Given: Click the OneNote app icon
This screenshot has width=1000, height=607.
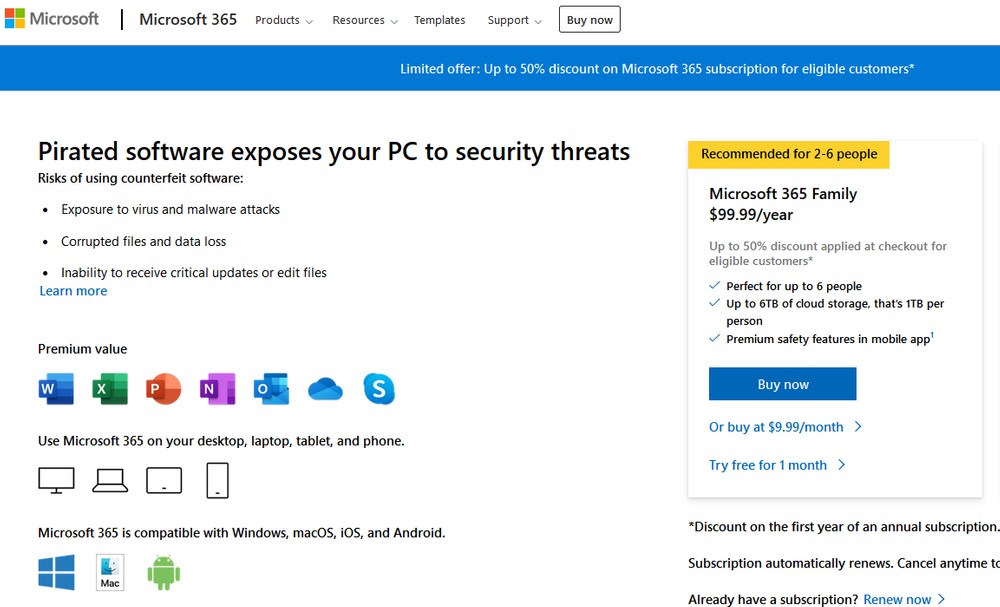Looking at the screenshot, I should 217,388.
